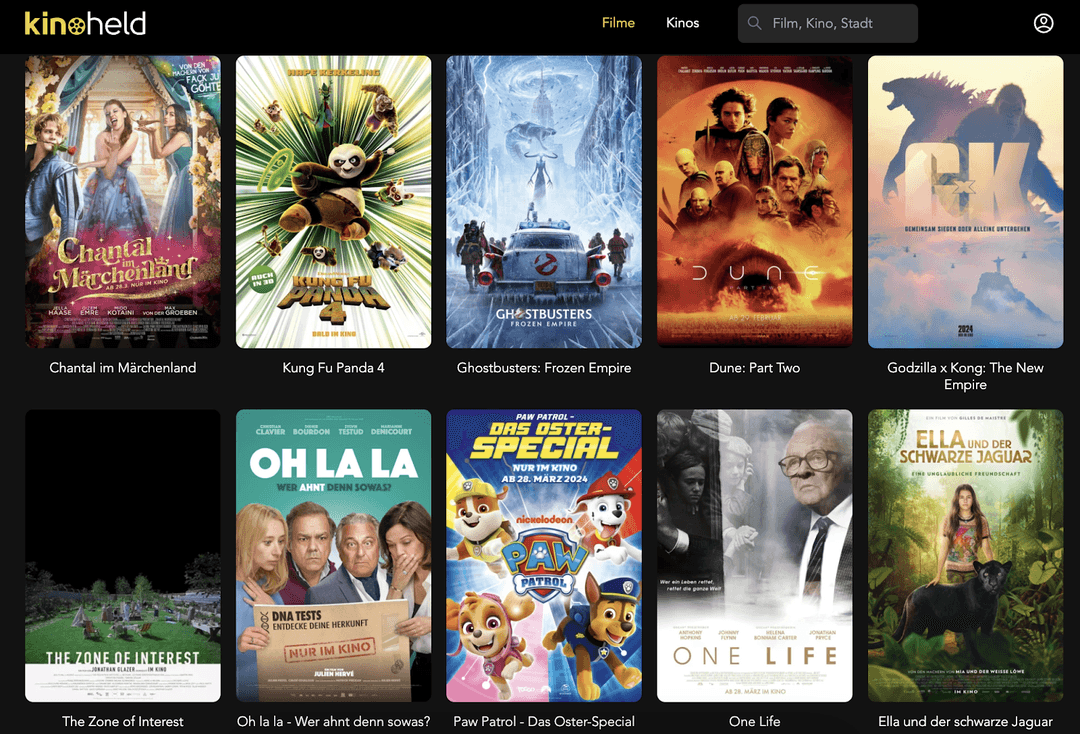
Task: Open the Paw Patrol Oster-Special poster
Action: point(544,556)
